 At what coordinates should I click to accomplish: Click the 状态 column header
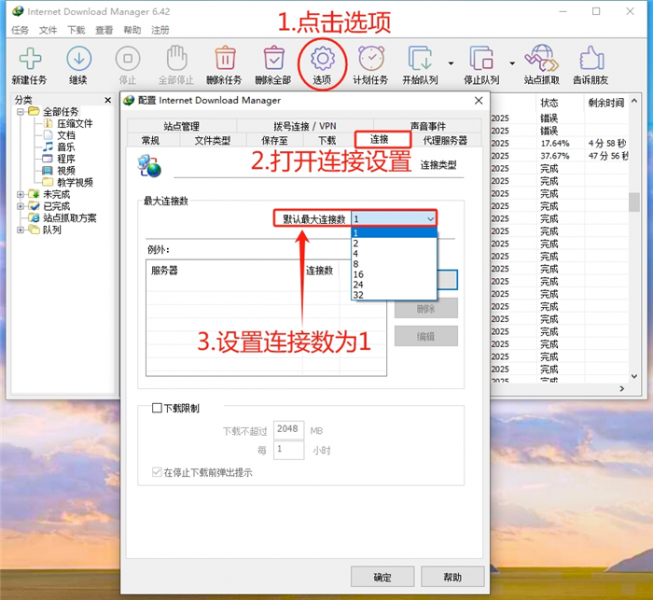click(560, 102)
